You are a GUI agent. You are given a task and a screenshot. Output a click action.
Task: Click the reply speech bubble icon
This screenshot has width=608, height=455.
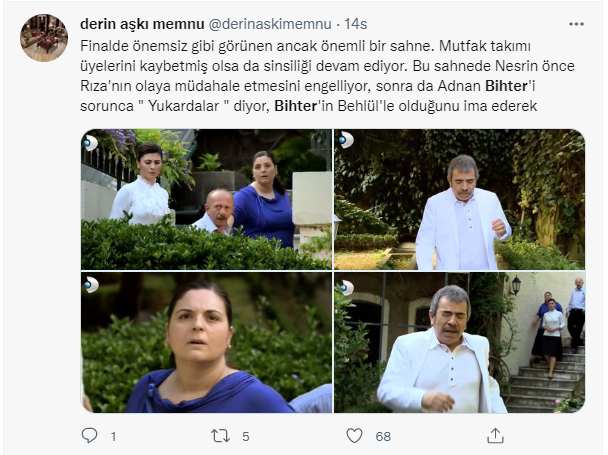[89, 436]
